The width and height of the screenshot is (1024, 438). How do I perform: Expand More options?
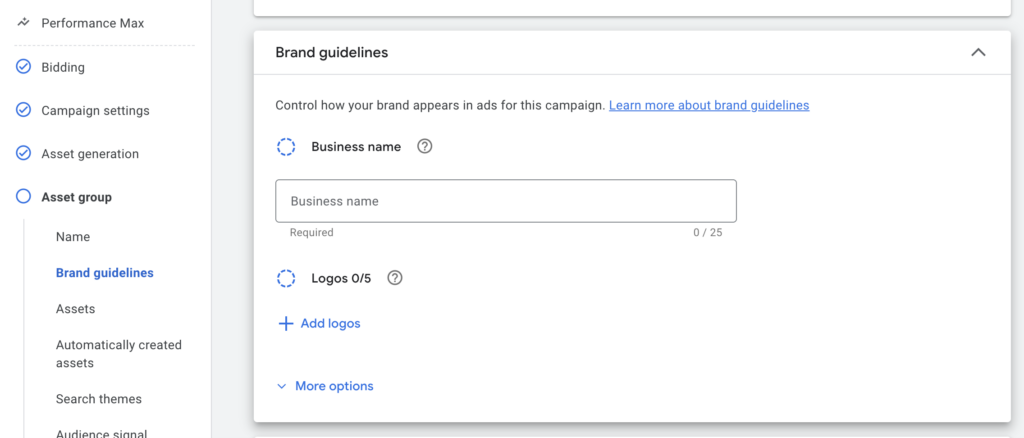tap(325, 386)
